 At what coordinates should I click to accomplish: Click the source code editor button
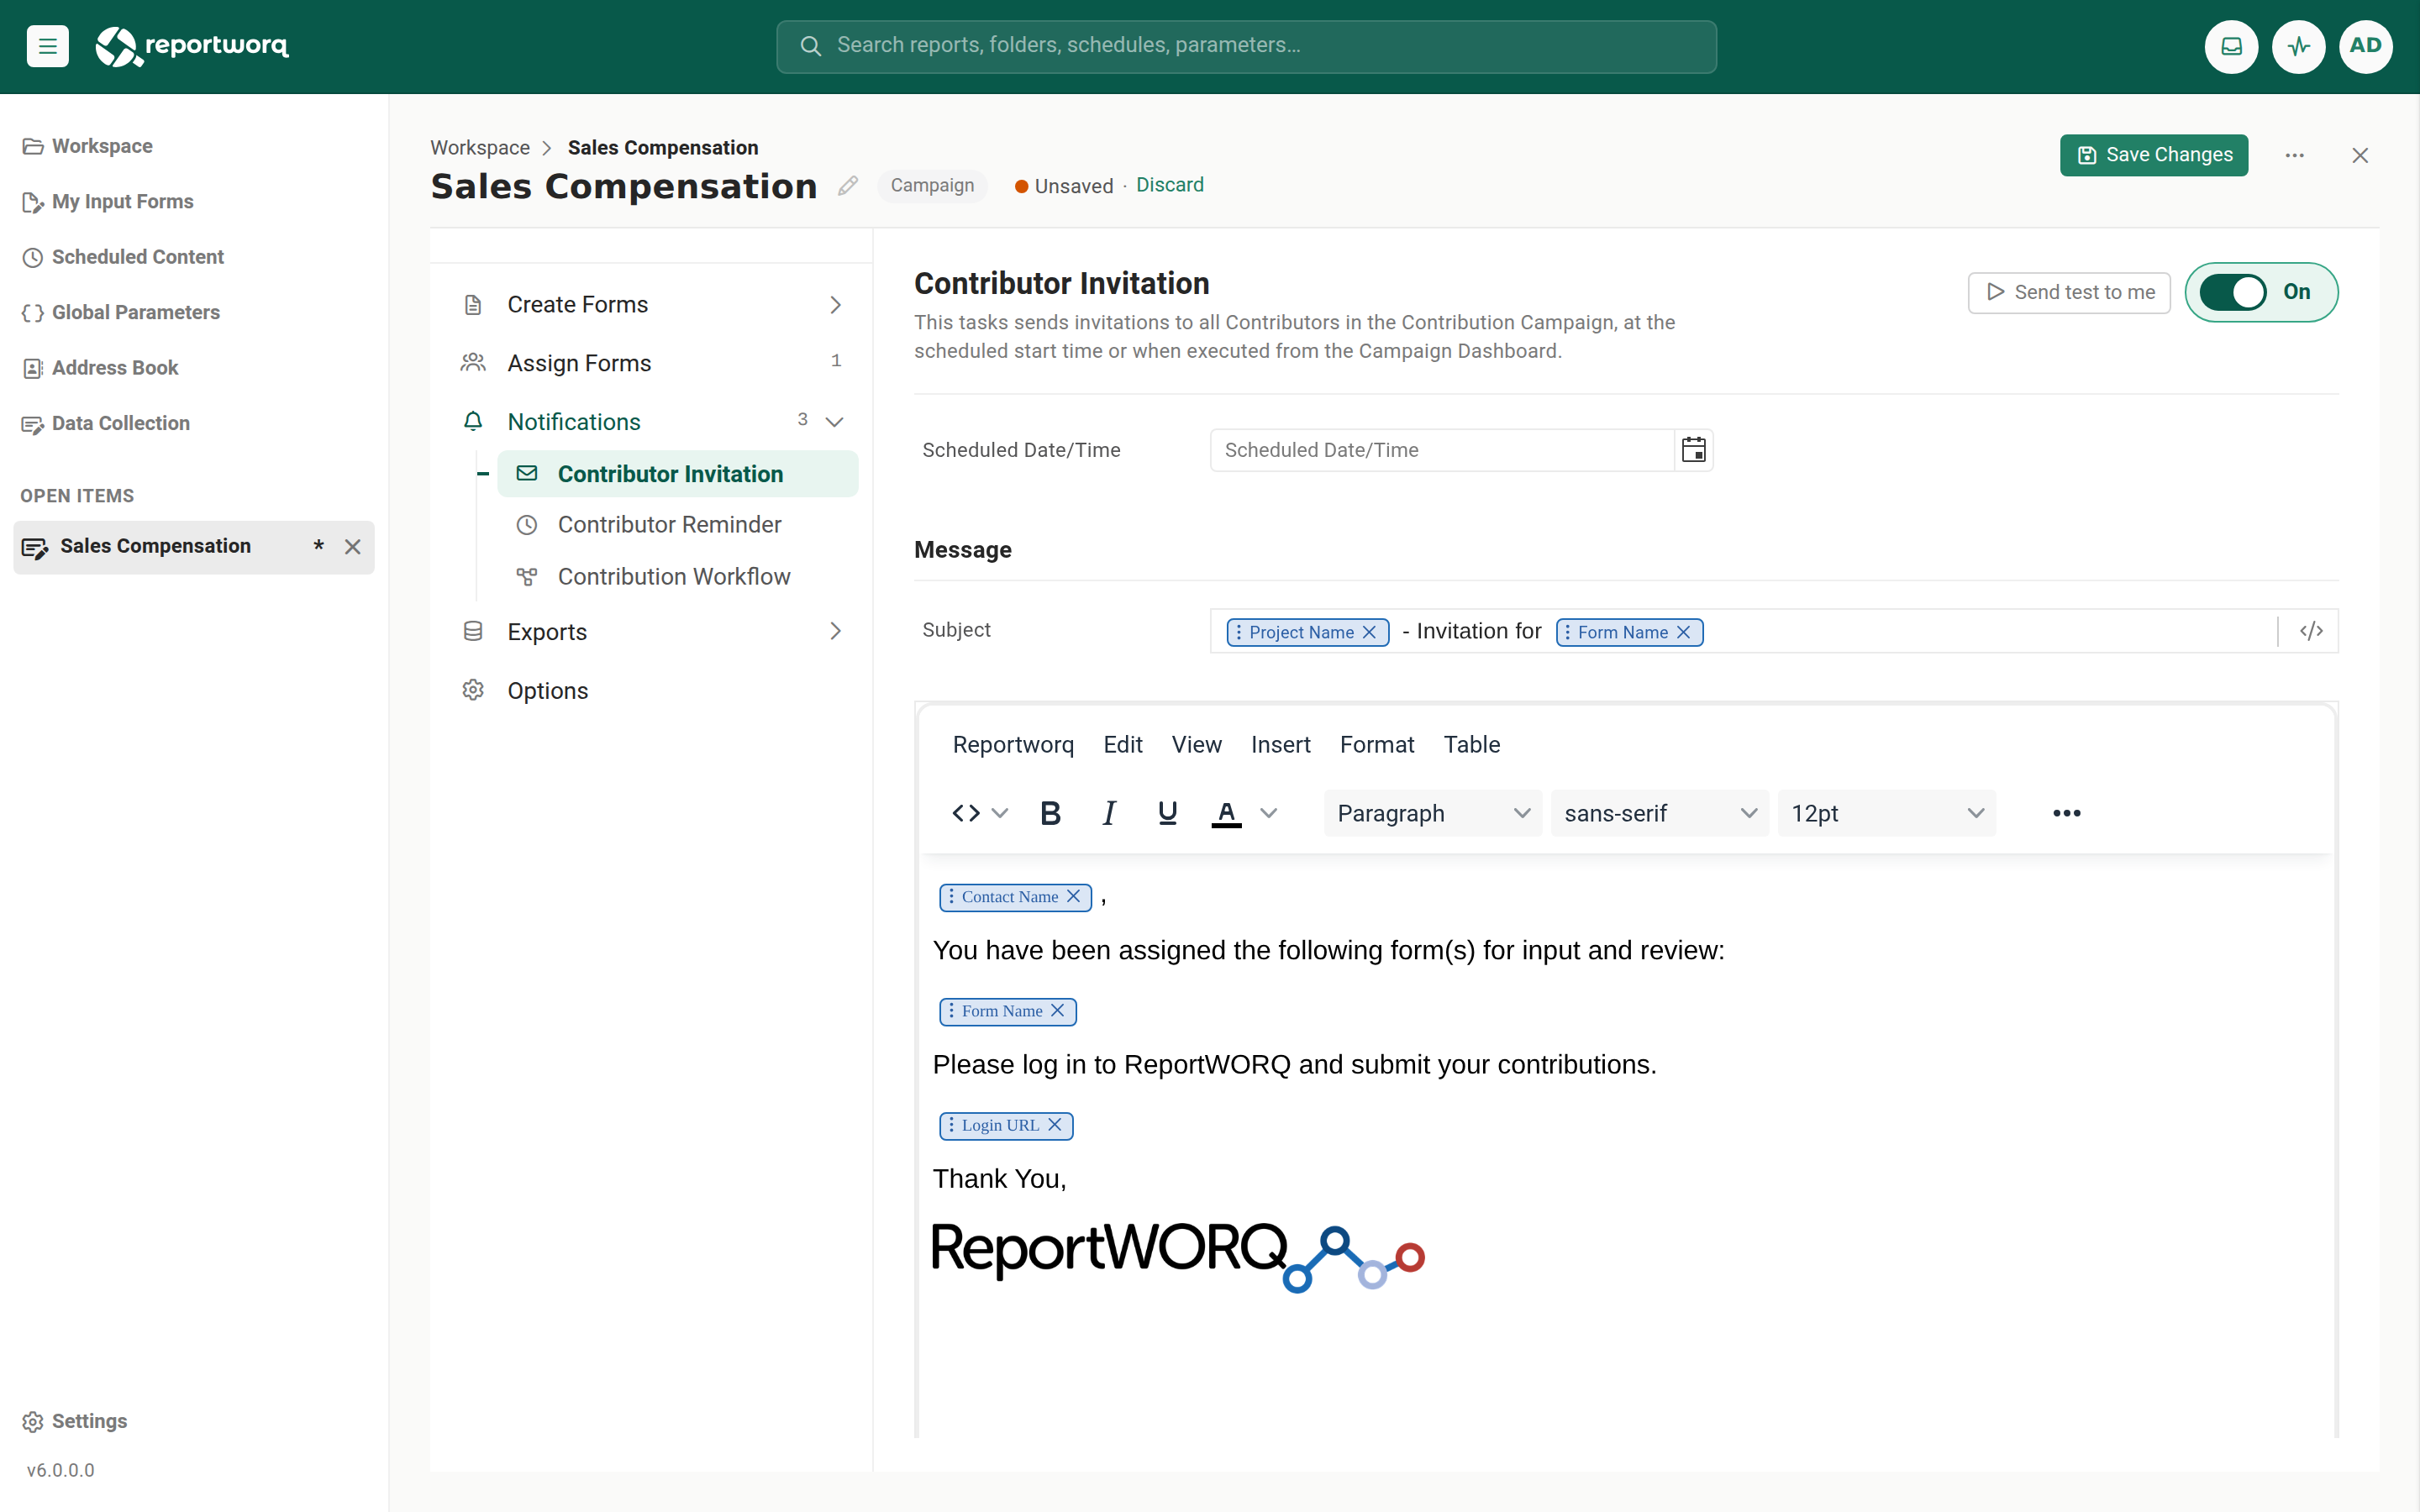tap(966, 813)
